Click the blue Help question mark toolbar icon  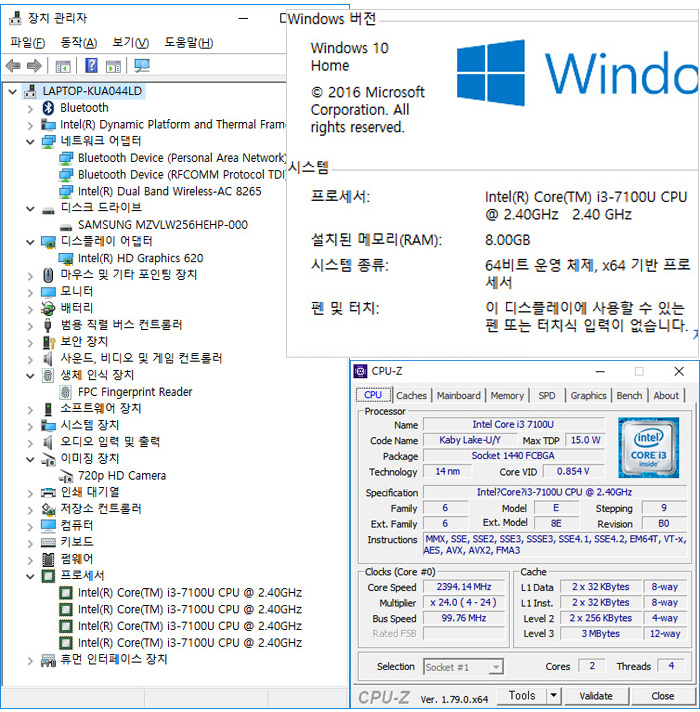click(91, 66)
